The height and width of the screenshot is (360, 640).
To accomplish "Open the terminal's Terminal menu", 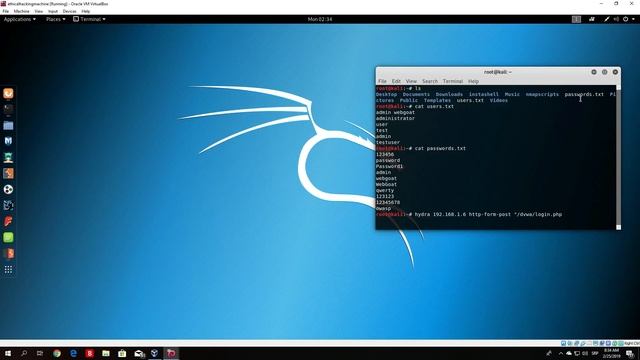I will (x=453, y=81).
